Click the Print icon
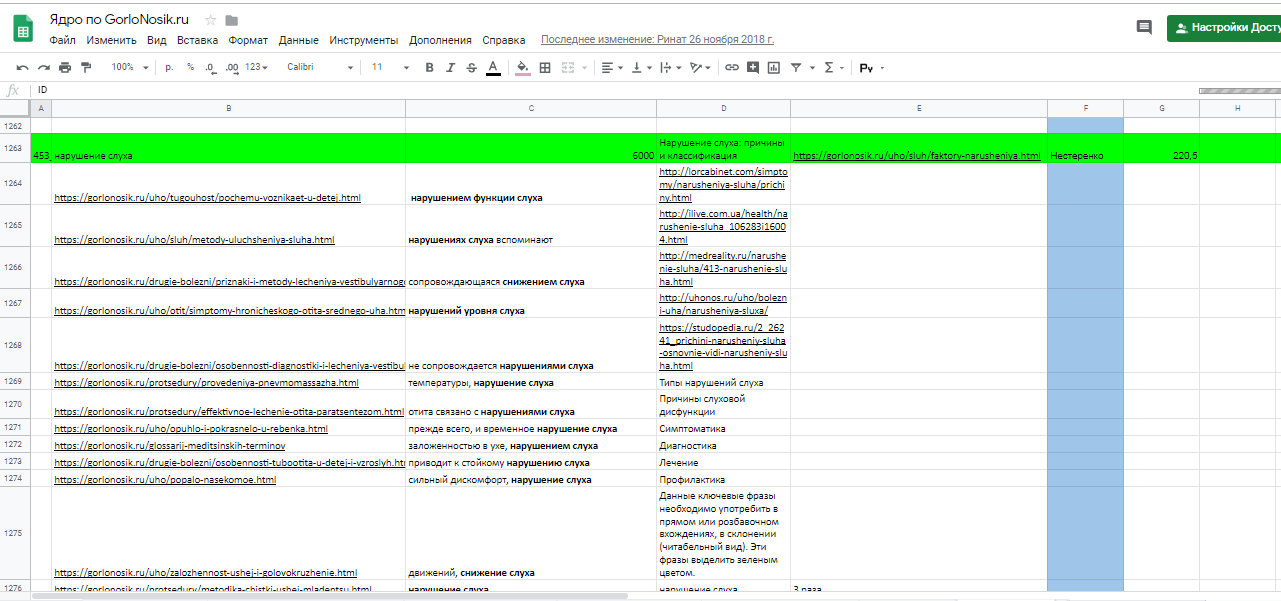 coord(65,67)
